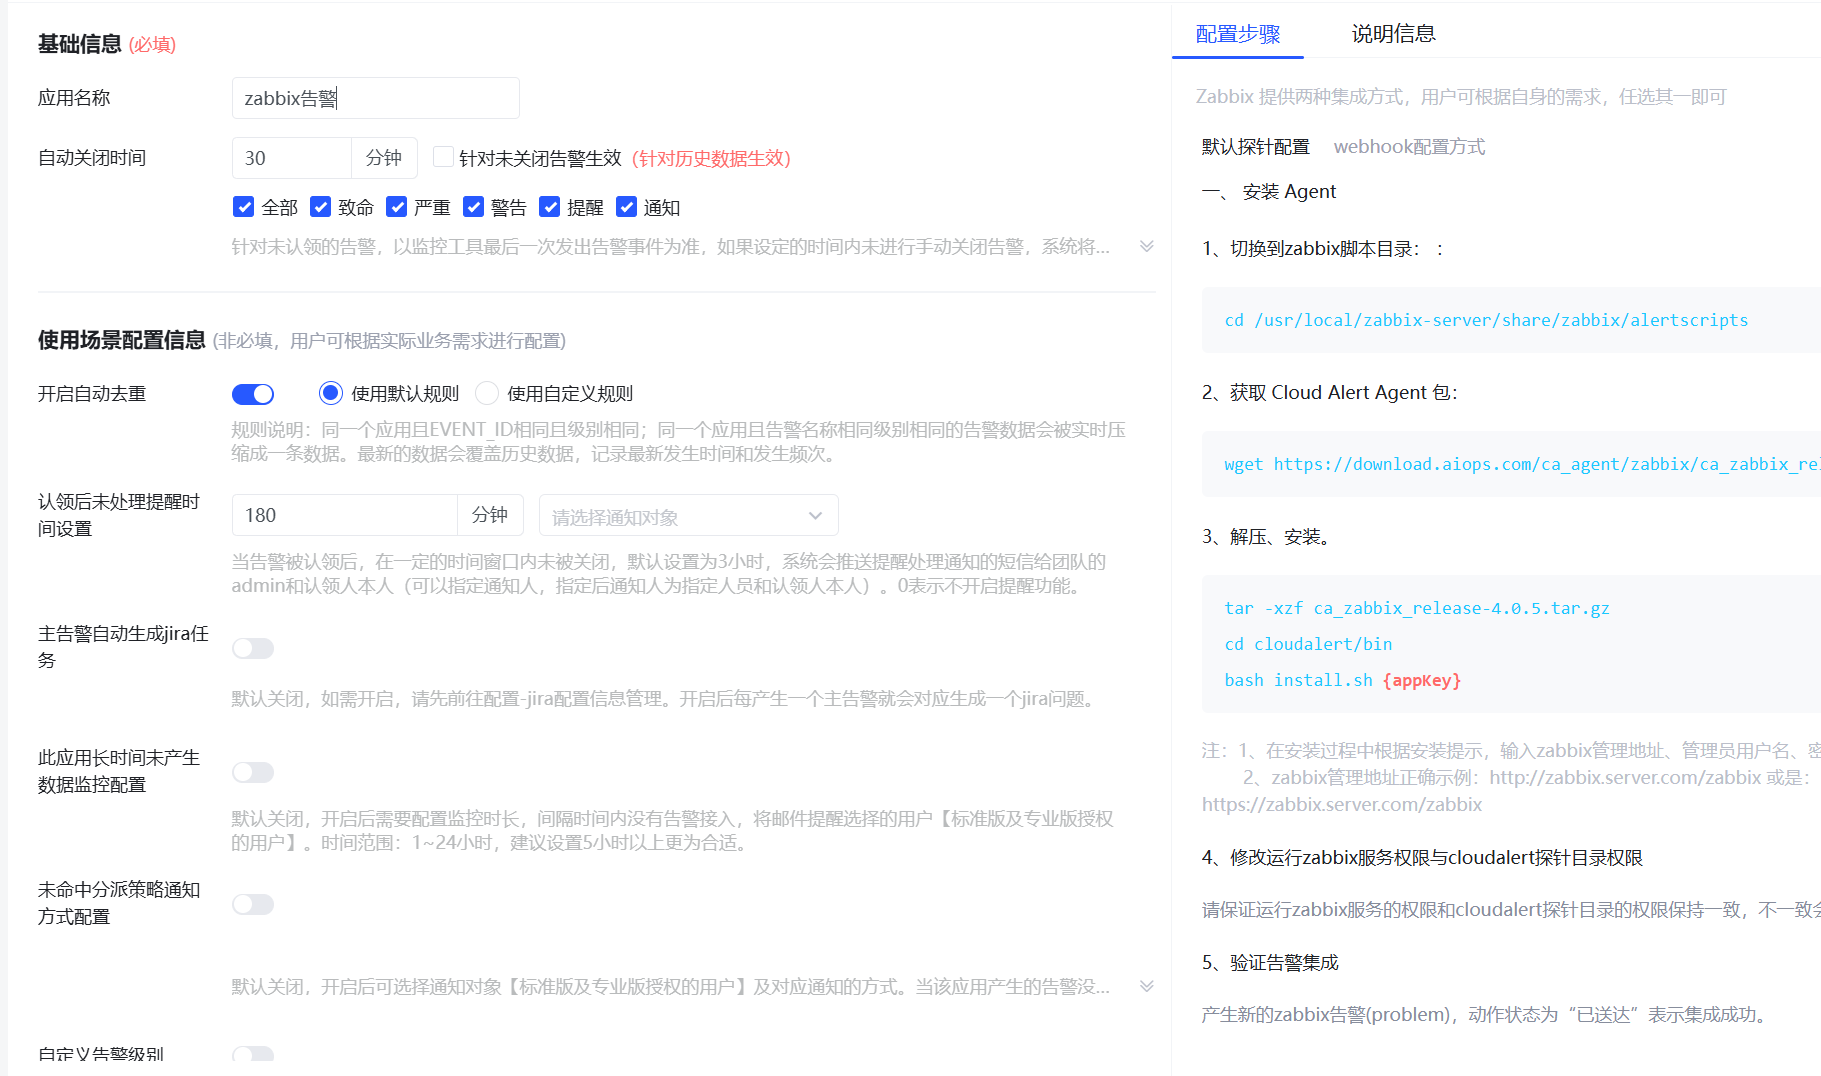This screenshot has width=1821, height=1076.
Task: Expand the 未命中分派策略 description text
Action: coord(1147,986)
